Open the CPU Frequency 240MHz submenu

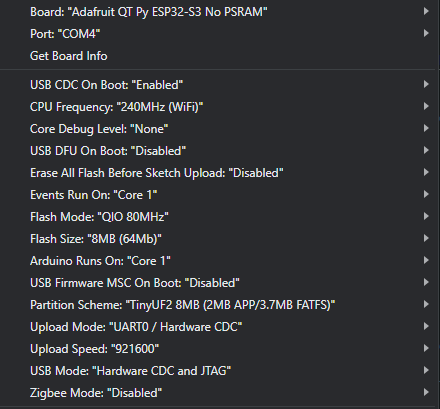[218, 107]
